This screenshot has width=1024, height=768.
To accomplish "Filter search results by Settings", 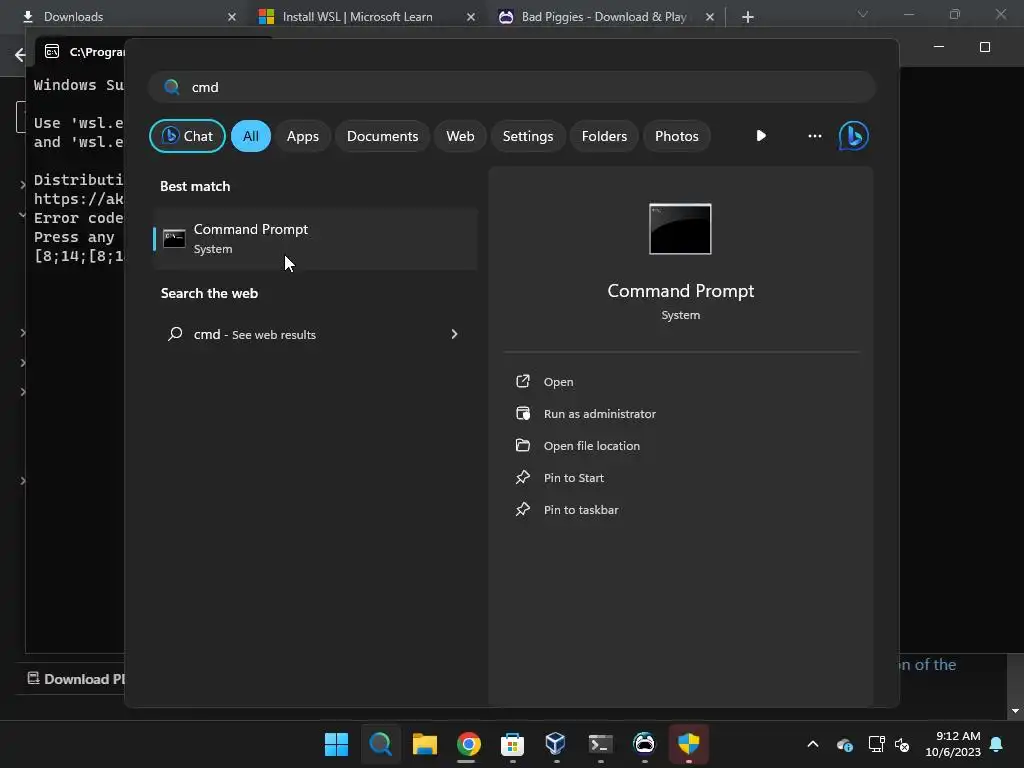I will click(528, 136).
